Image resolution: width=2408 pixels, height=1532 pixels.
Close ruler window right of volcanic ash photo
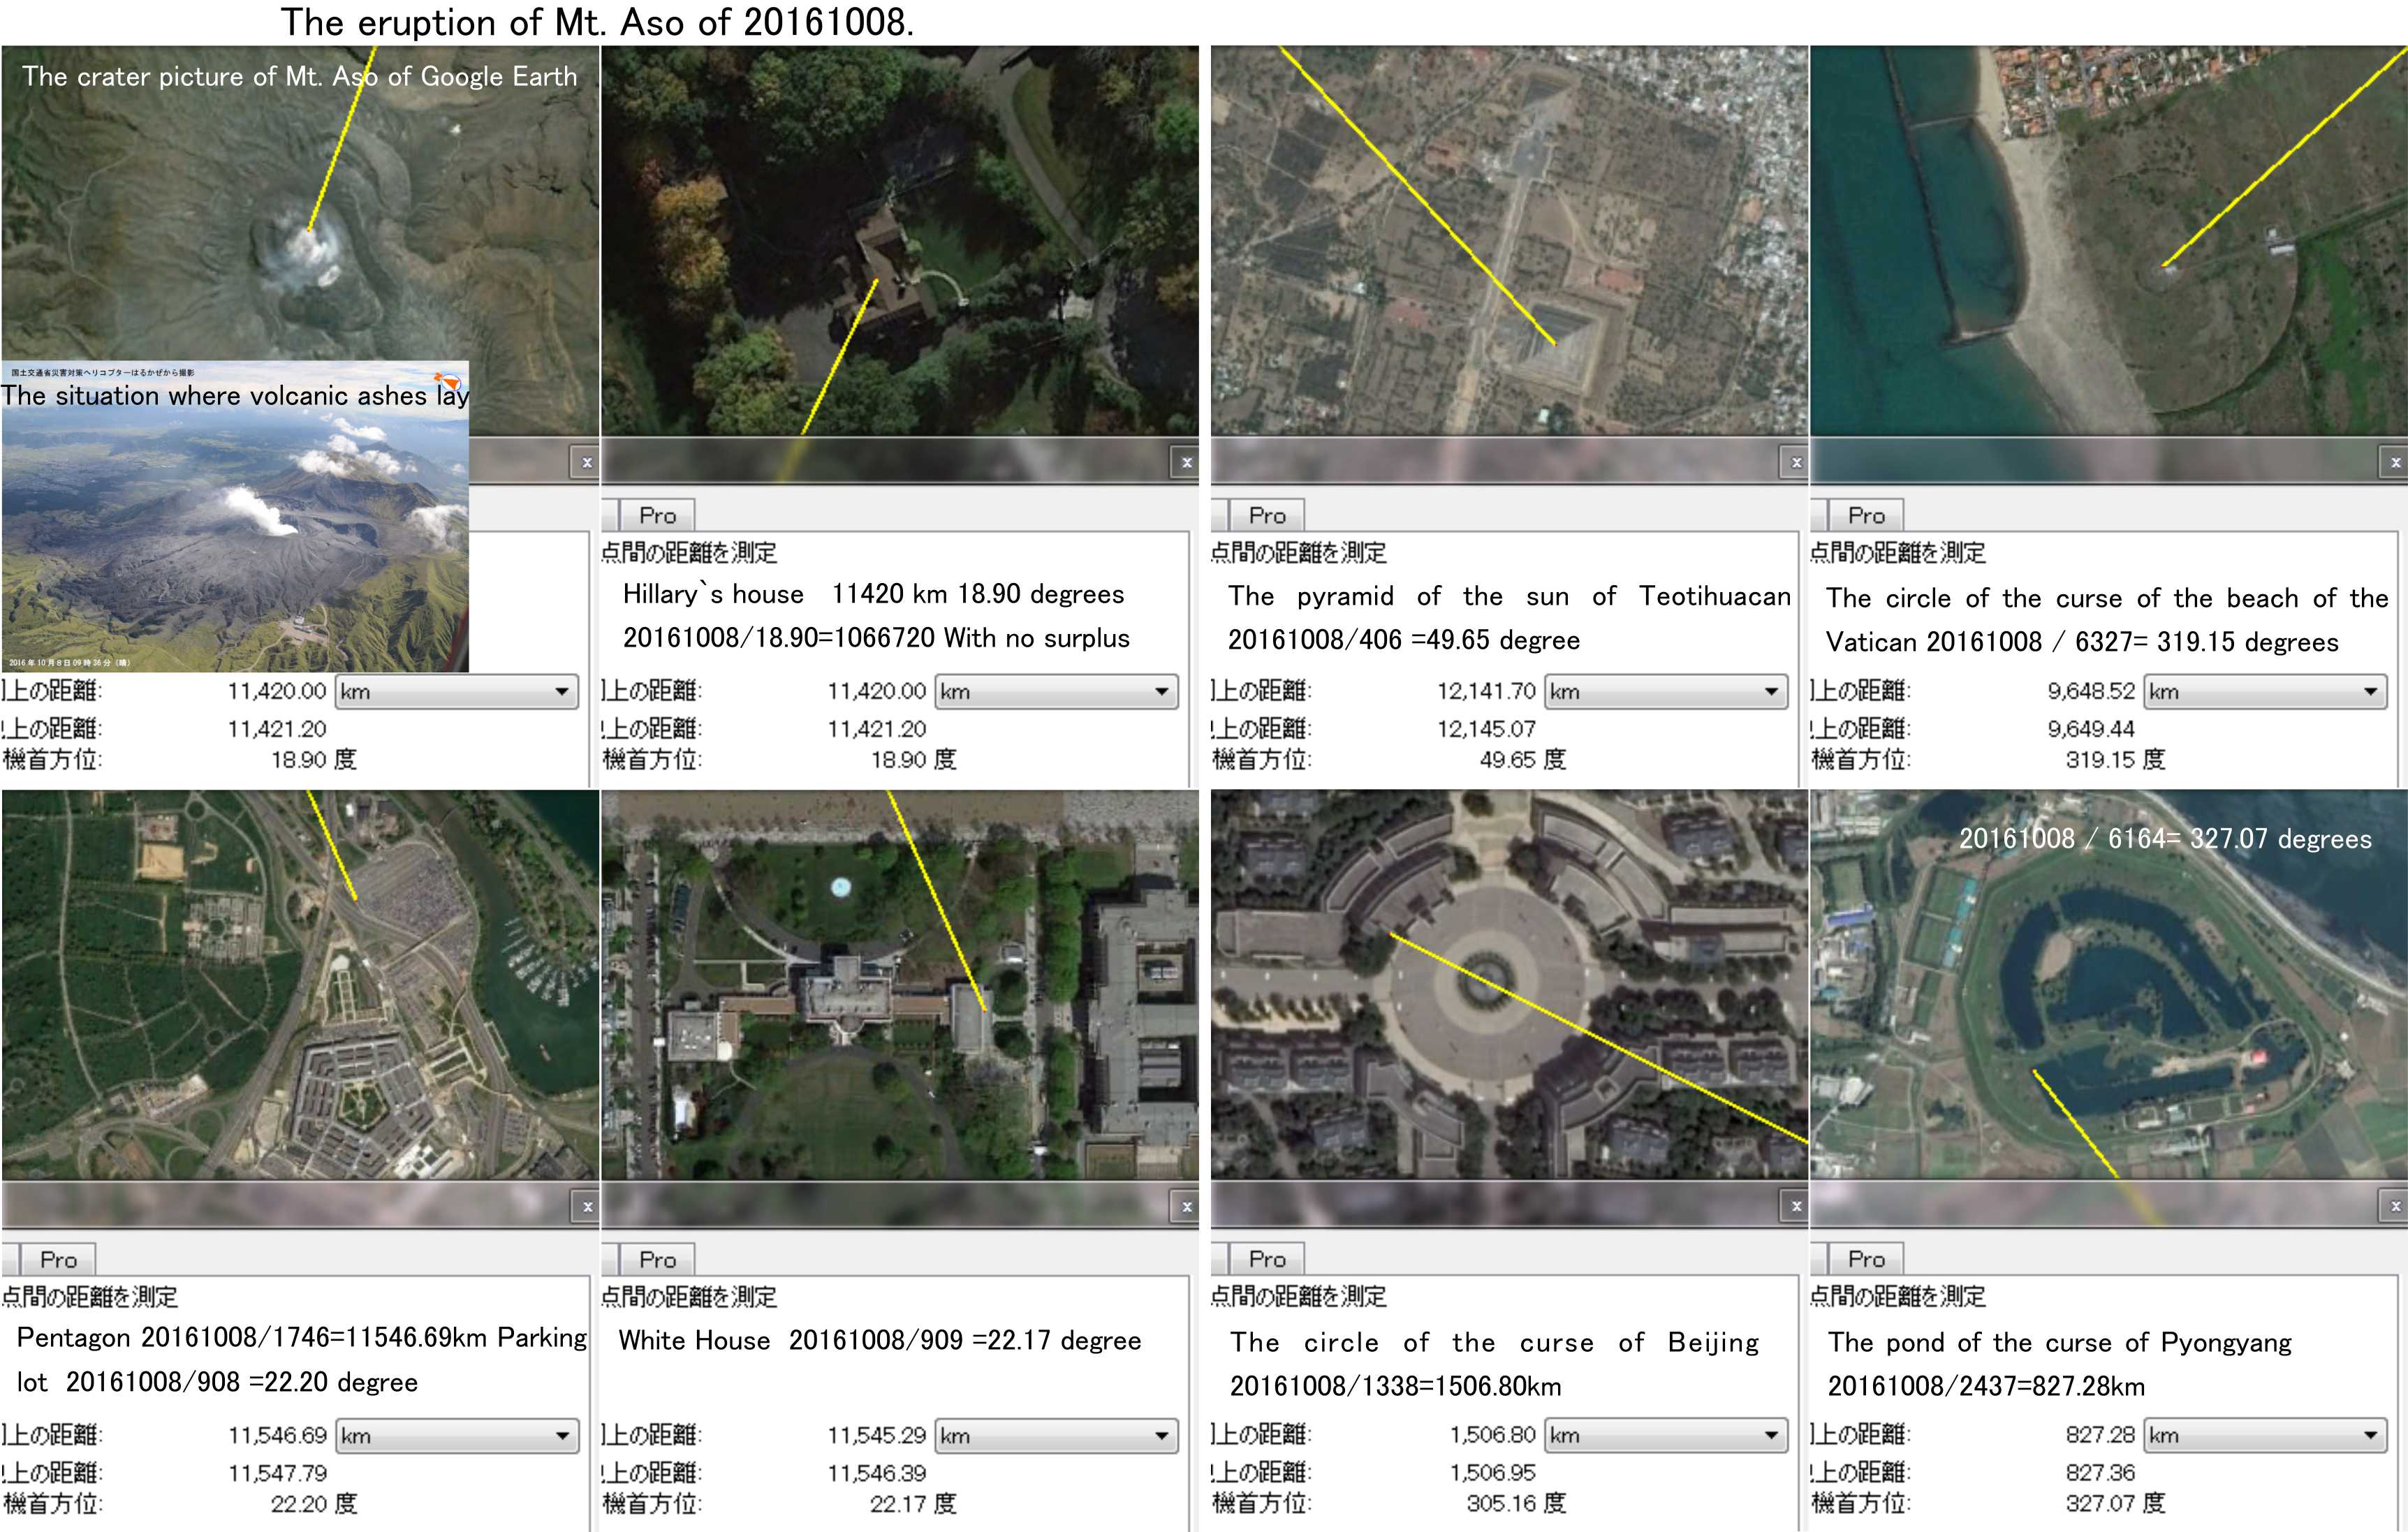pos(587,462)
